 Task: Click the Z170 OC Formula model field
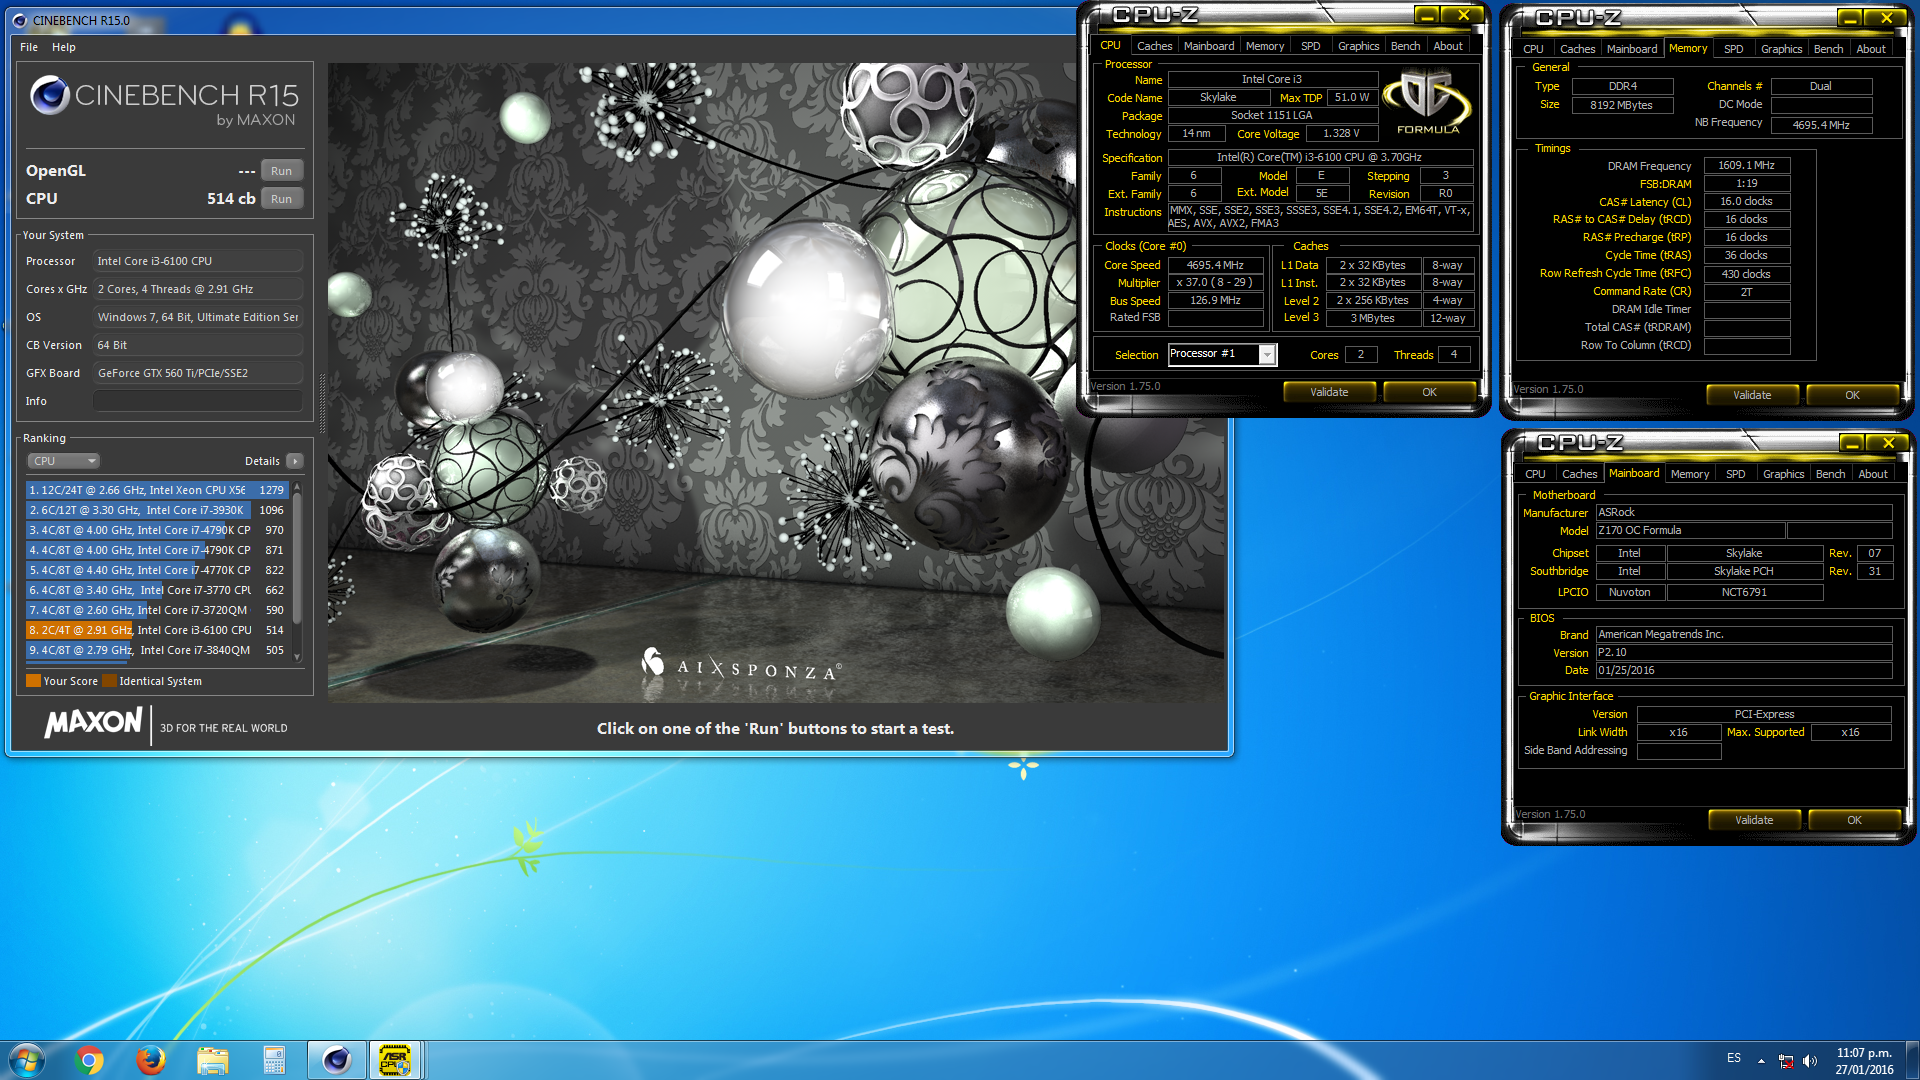(x=1690, y=530)
